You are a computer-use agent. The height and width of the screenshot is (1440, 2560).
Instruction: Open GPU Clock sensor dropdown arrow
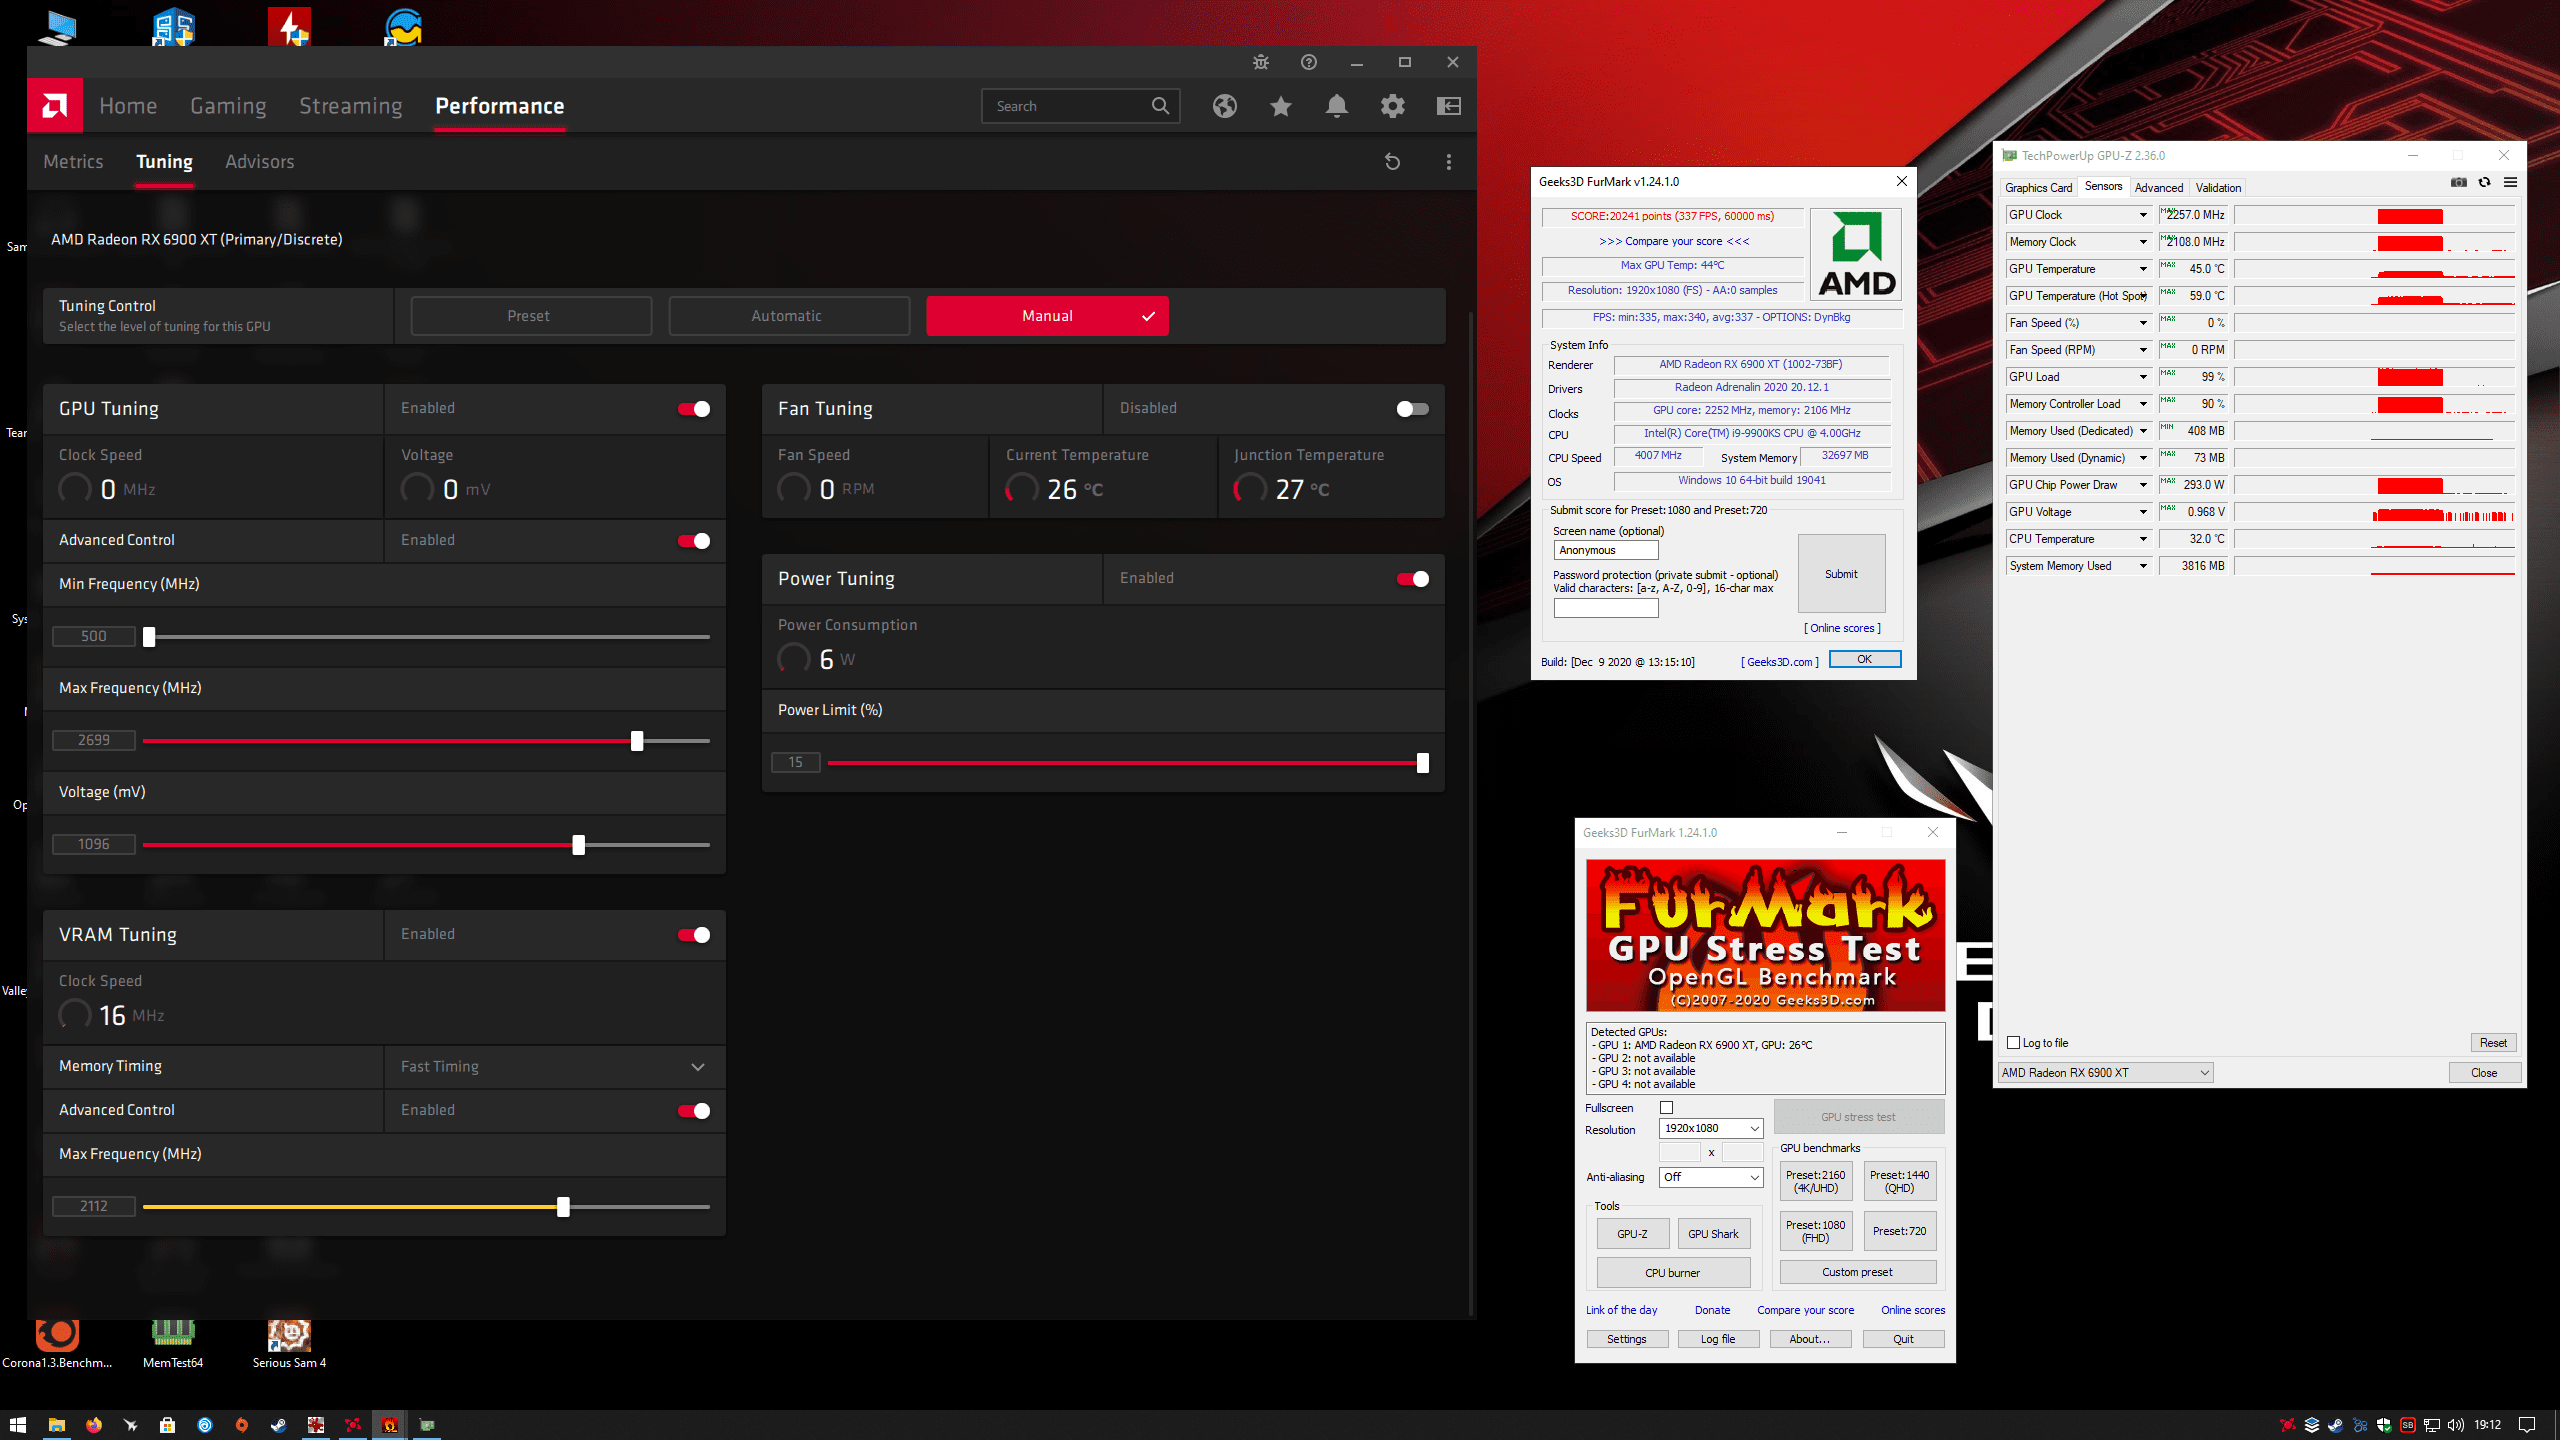[2143, 215]
